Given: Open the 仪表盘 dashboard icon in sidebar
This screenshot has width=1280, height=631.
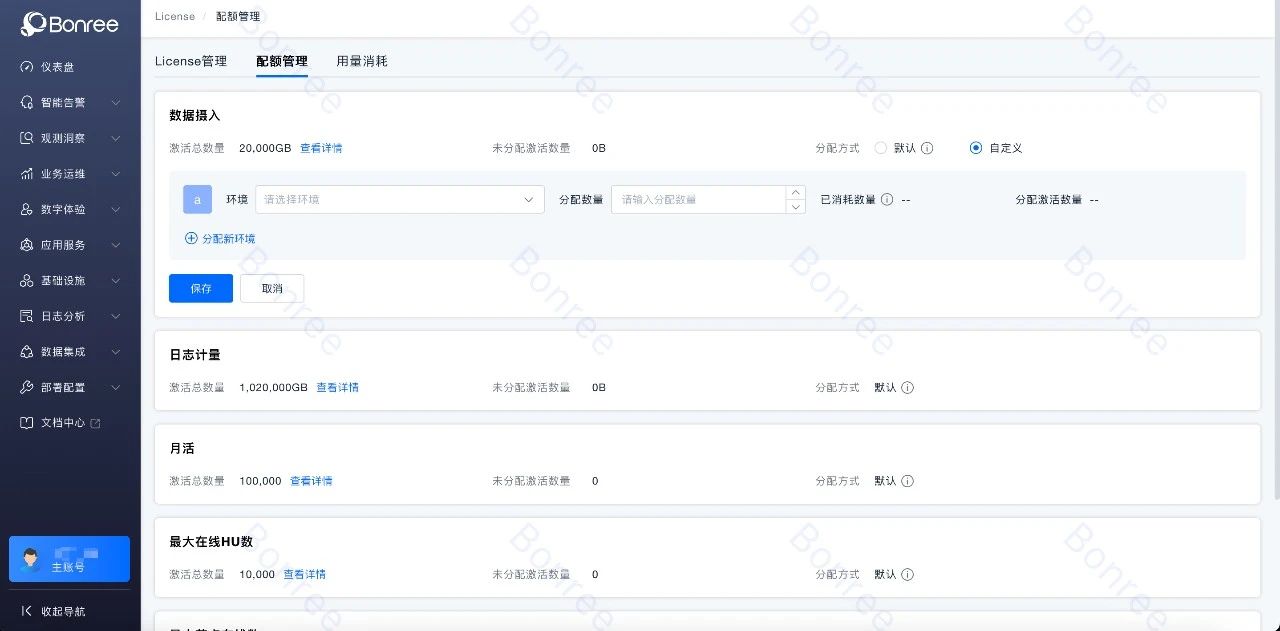Looking at the screenshot, I should [x=27, y=67].
